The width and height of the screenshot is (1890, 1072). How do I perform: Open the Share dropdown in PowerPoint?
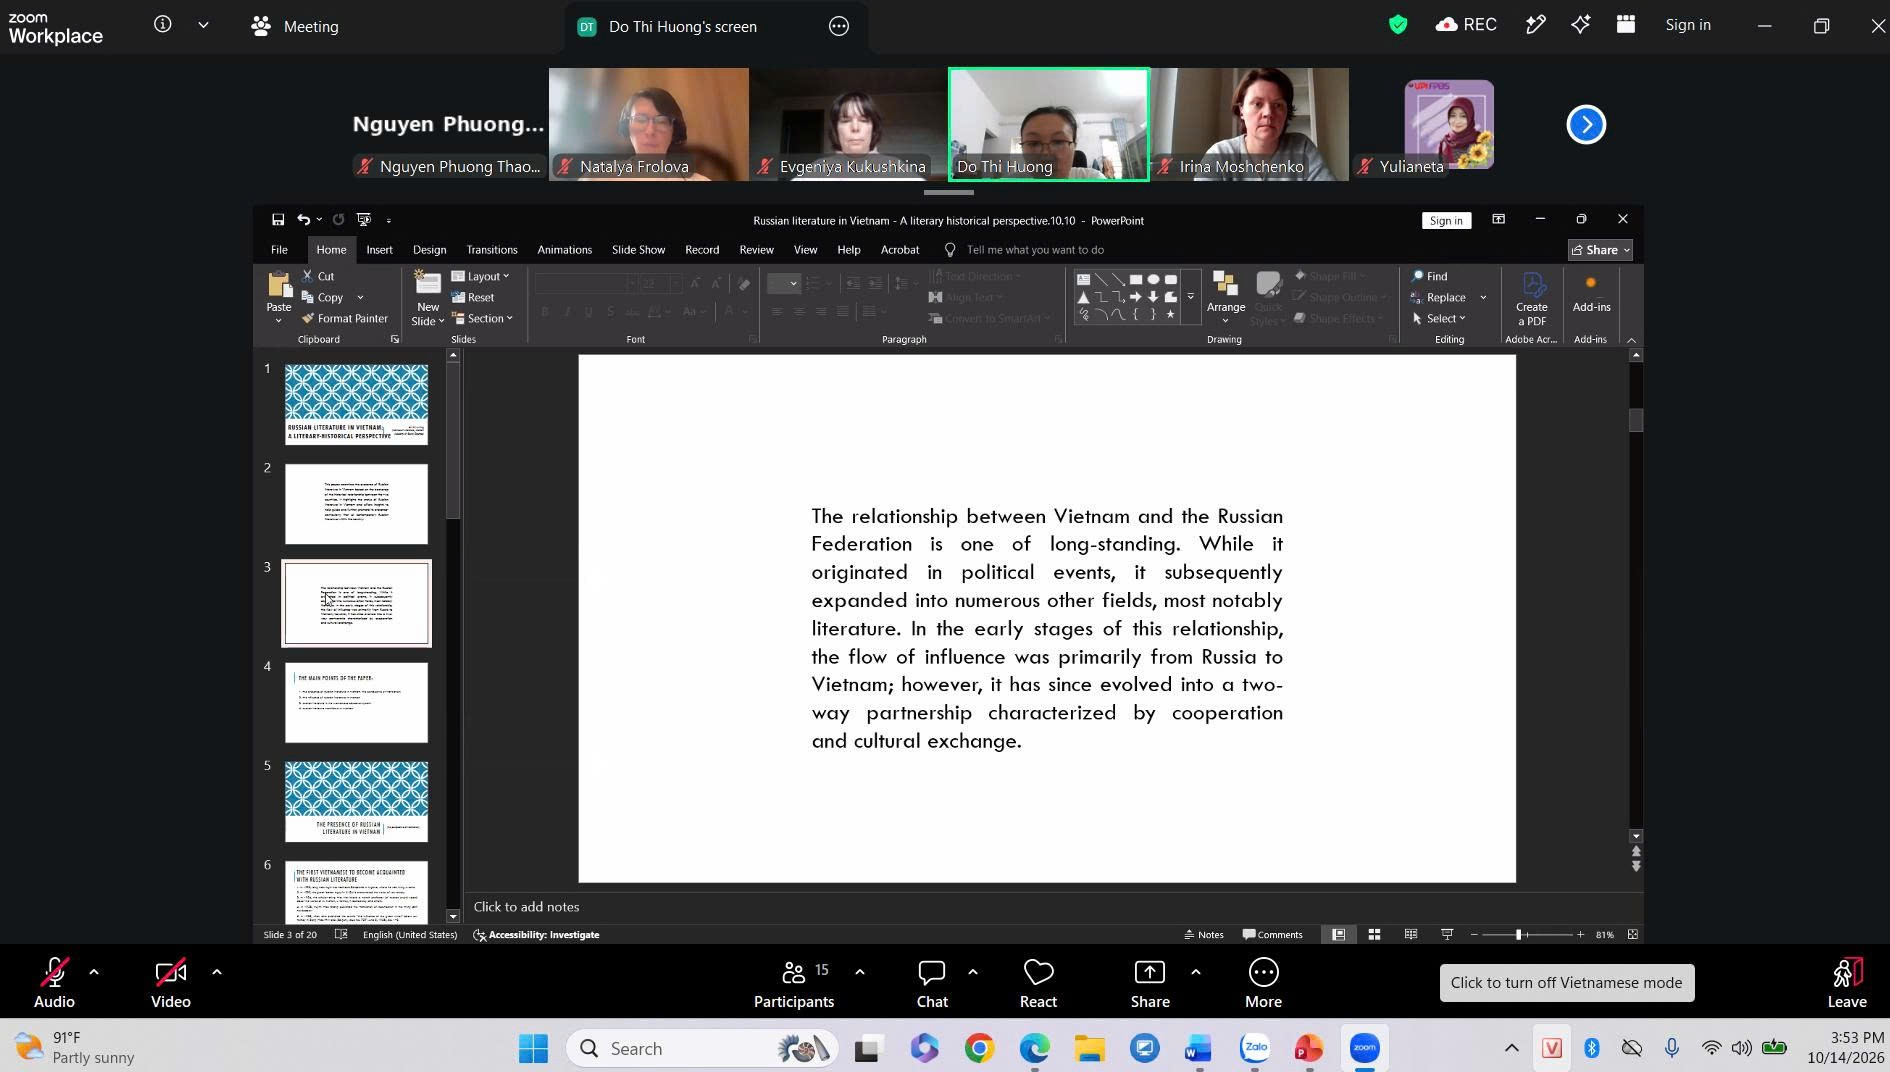(x=1600, y=250)
